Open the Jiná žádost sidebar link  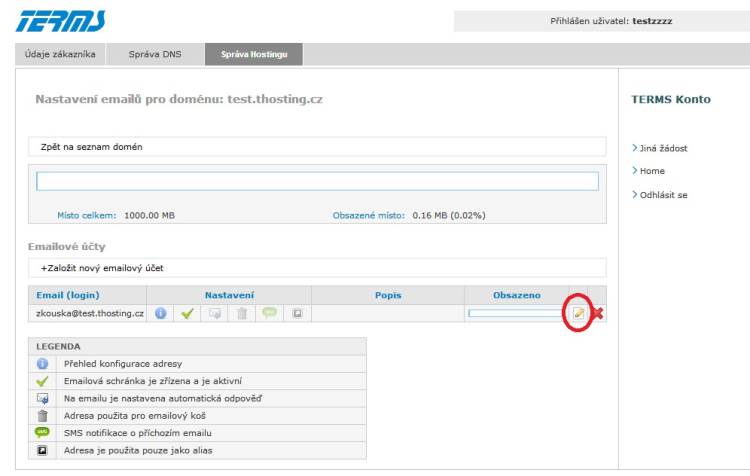point(664,148)
